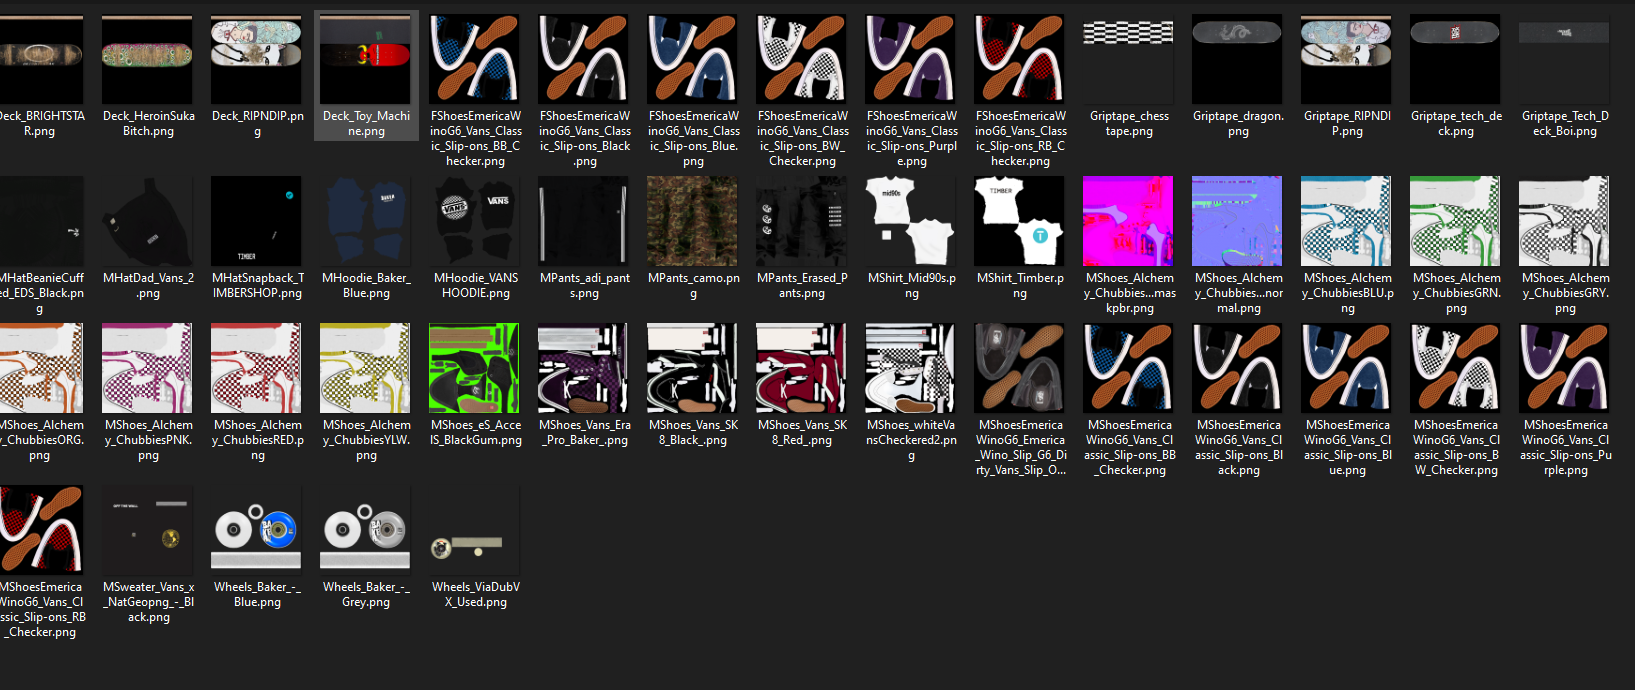Select MShoes_eS_Accel_BlackGum.png thumbnail
The height and width of the screenshot is (690, 1635).
click(x=475, y=369)
